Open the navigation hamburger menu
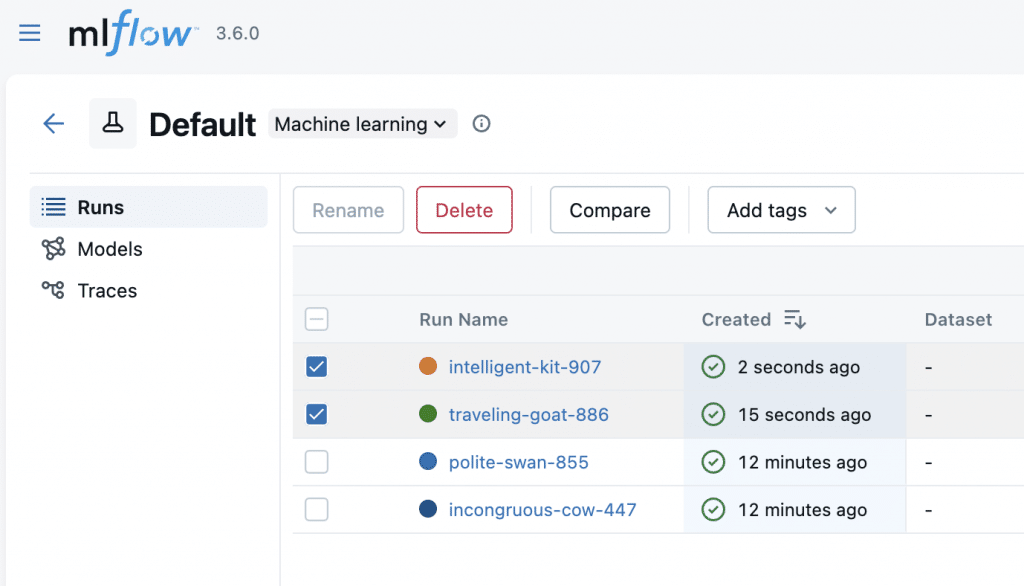The width and height of the screenshot is (1024, 586). pos(29,32)
